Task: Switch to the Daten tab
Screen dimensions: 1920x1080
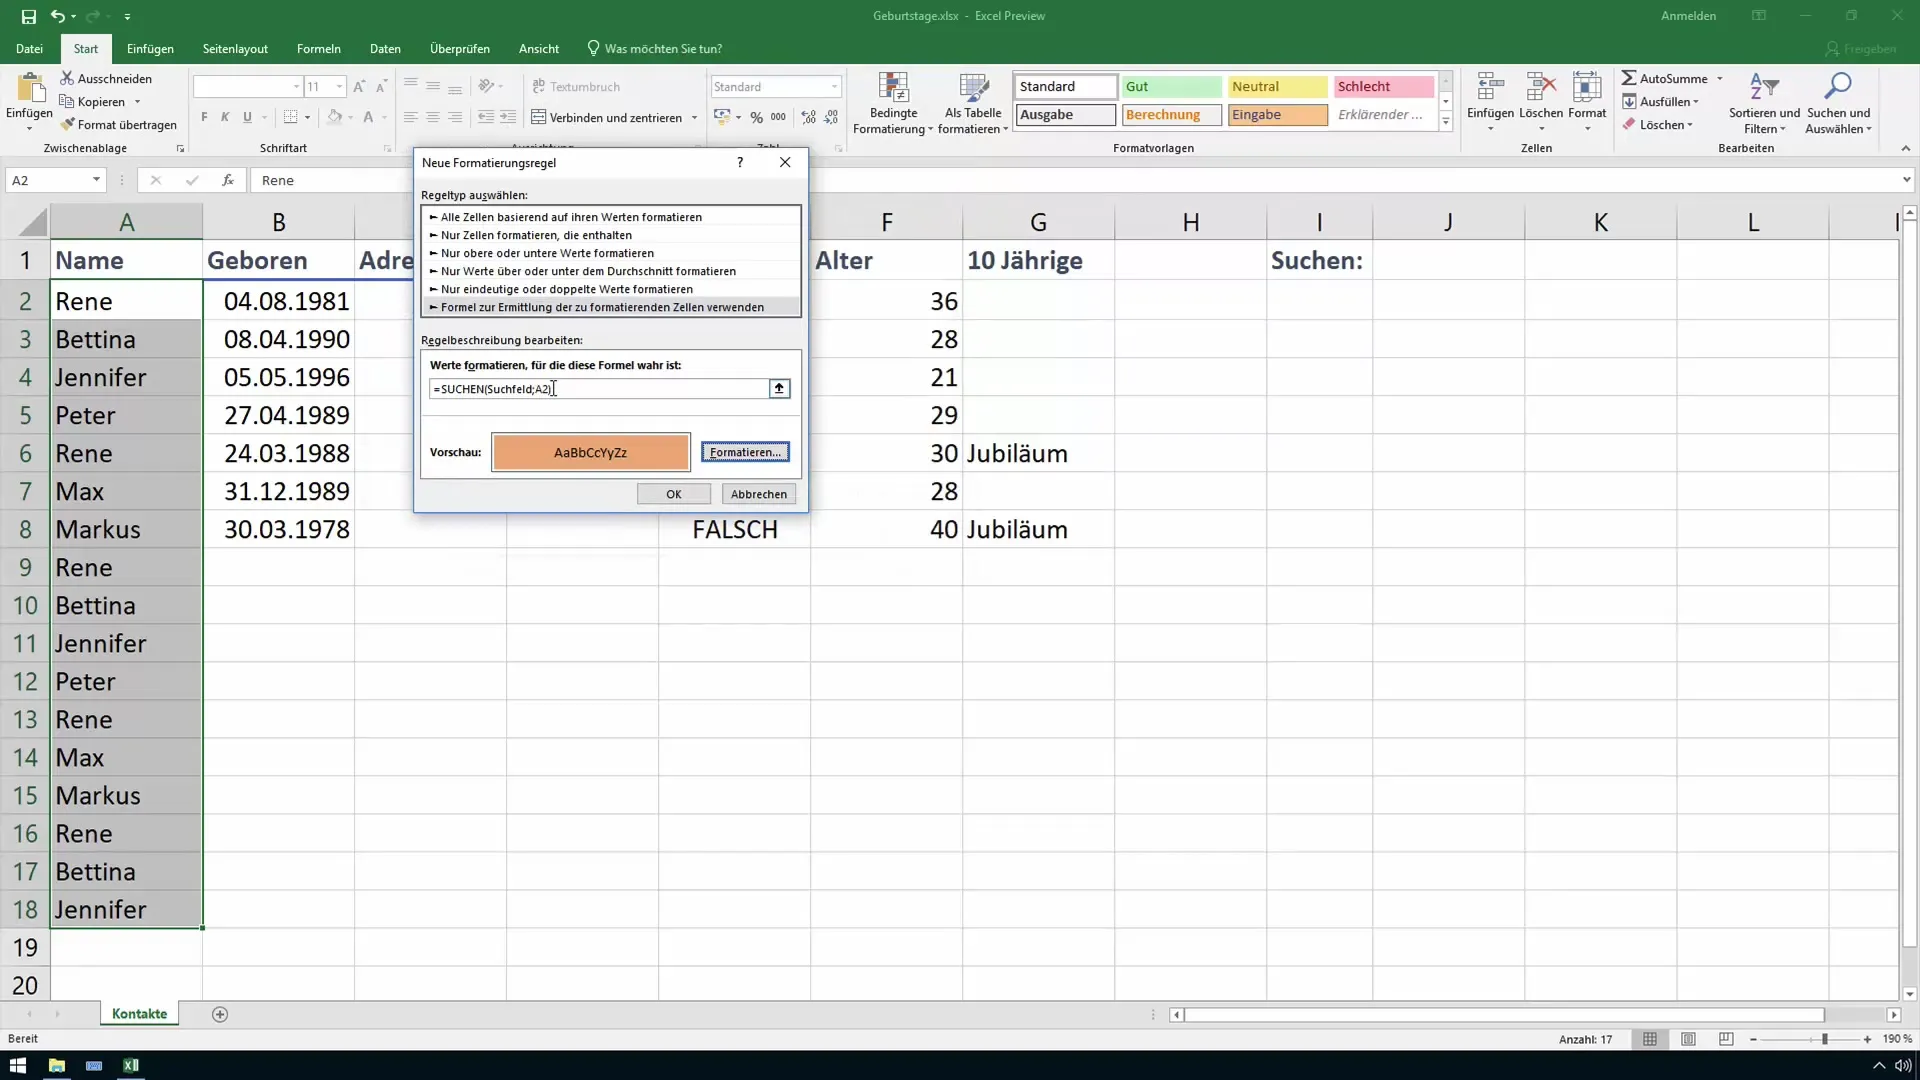Action: point(385,48)
